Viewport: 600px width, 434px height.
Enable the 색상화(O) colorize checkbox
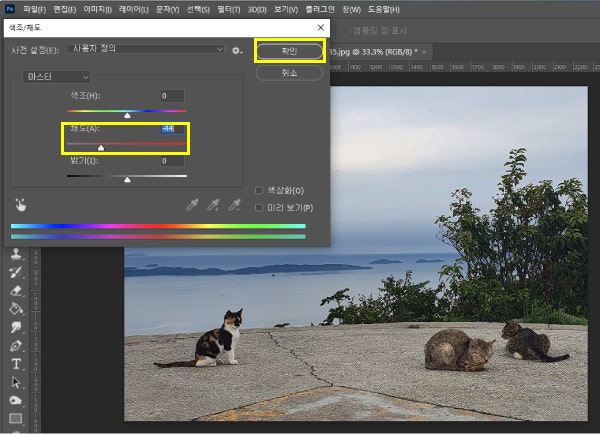(259, 190)
